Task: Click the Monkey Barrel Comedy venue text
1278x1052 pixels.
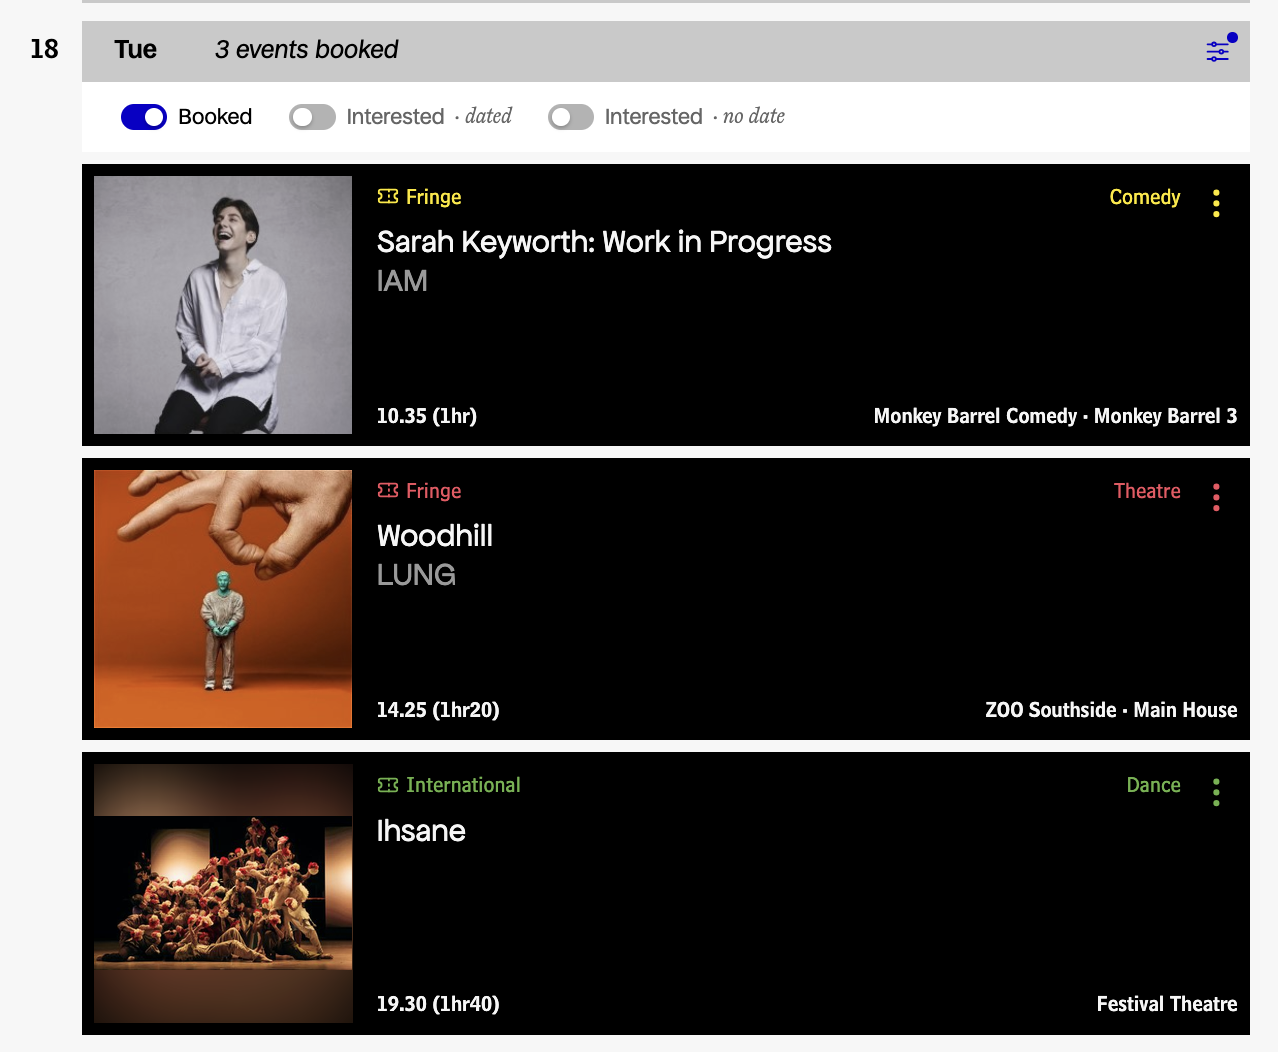Action: coord(1055,416)
